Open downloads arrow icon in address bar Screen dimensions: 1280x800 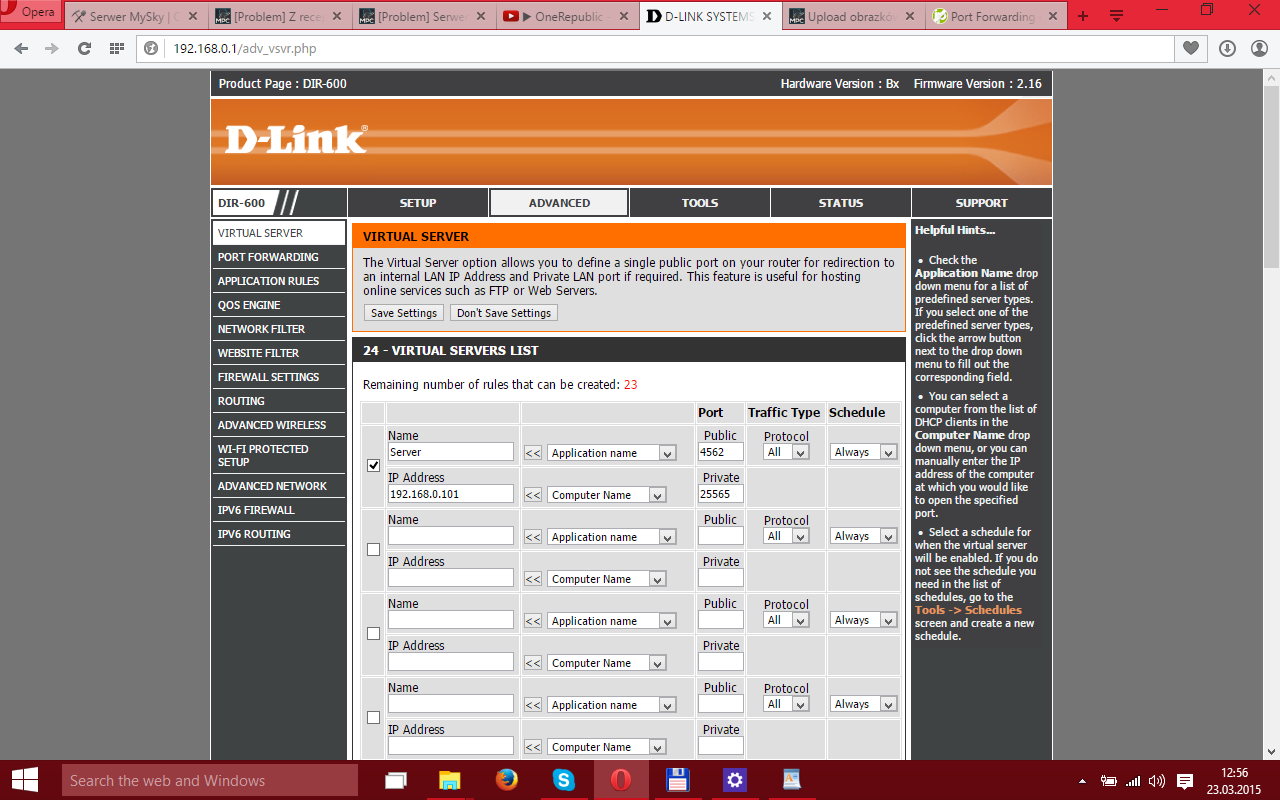(x=1227, y=48)
